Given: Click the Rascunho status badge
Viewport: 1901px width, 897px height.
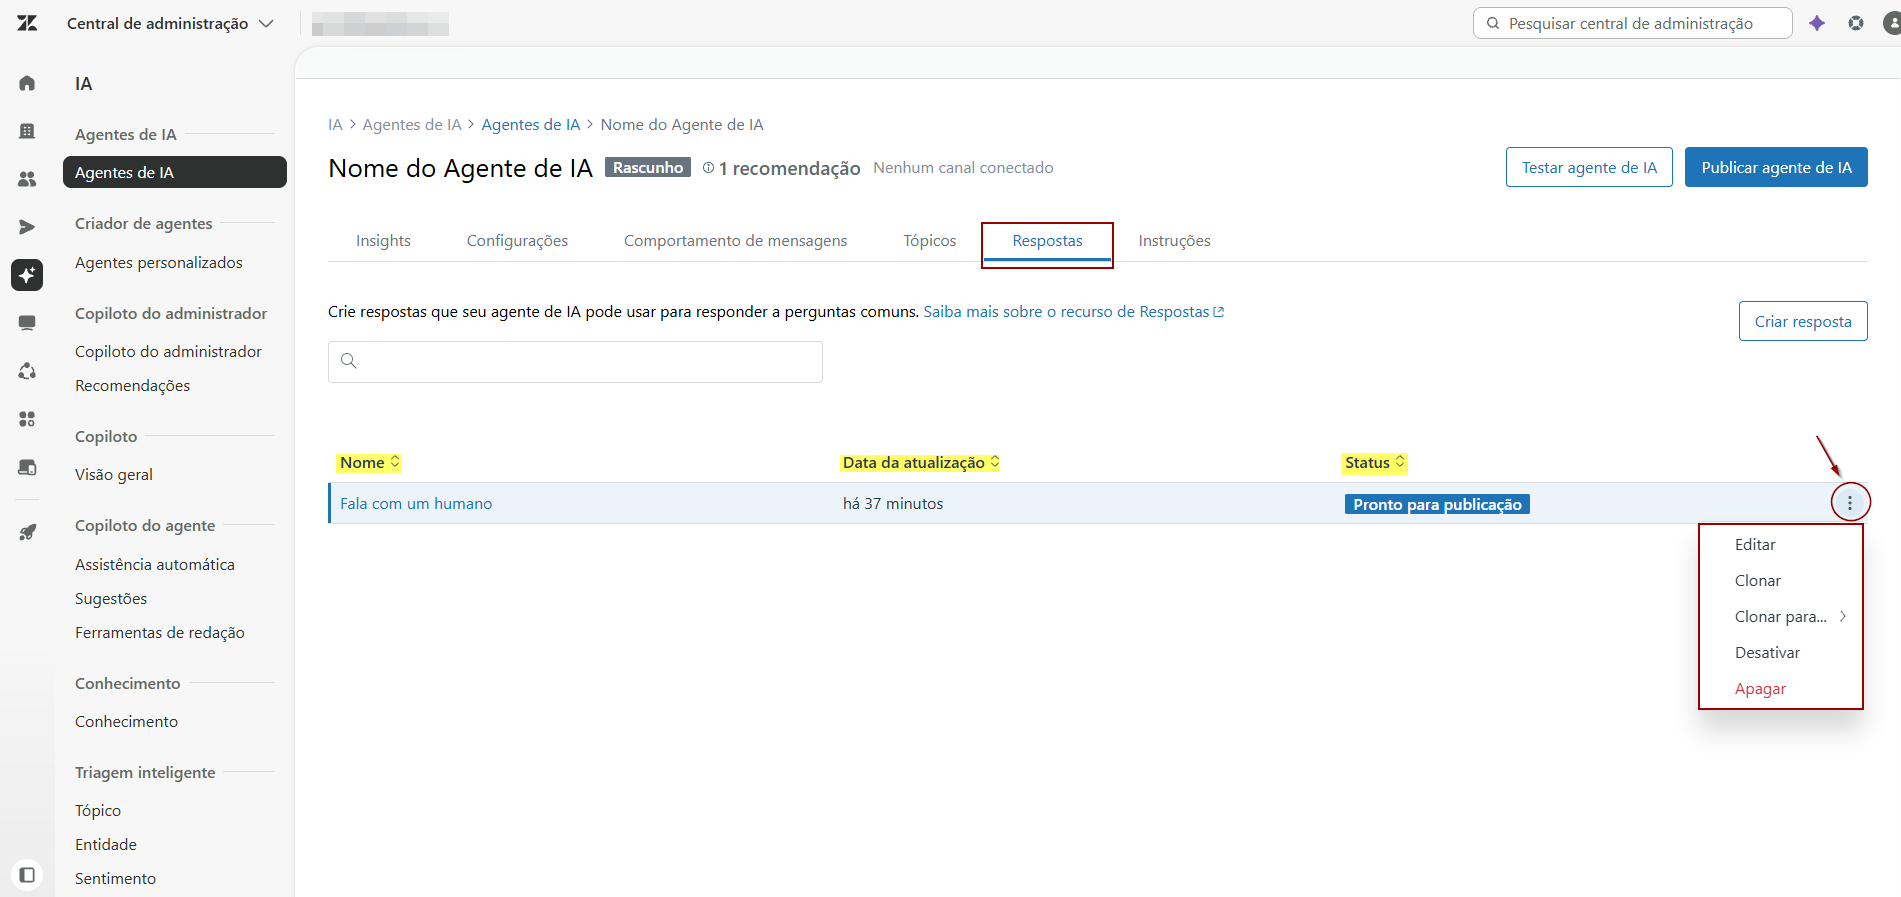Looking at the screenshot, I should (x=648, y=168).
